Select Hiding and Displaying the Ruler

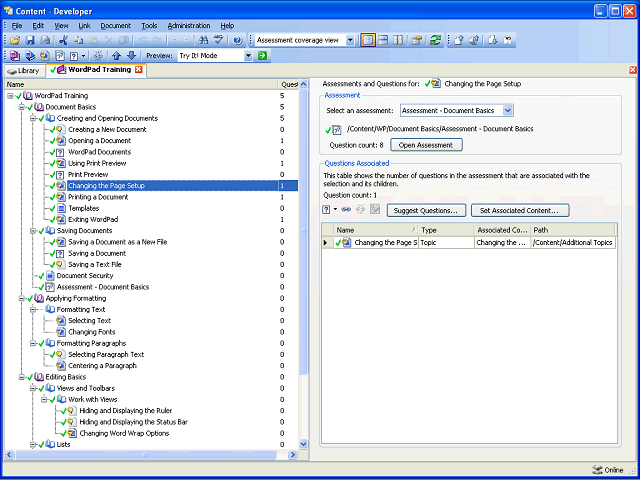(x=126, y=411)
